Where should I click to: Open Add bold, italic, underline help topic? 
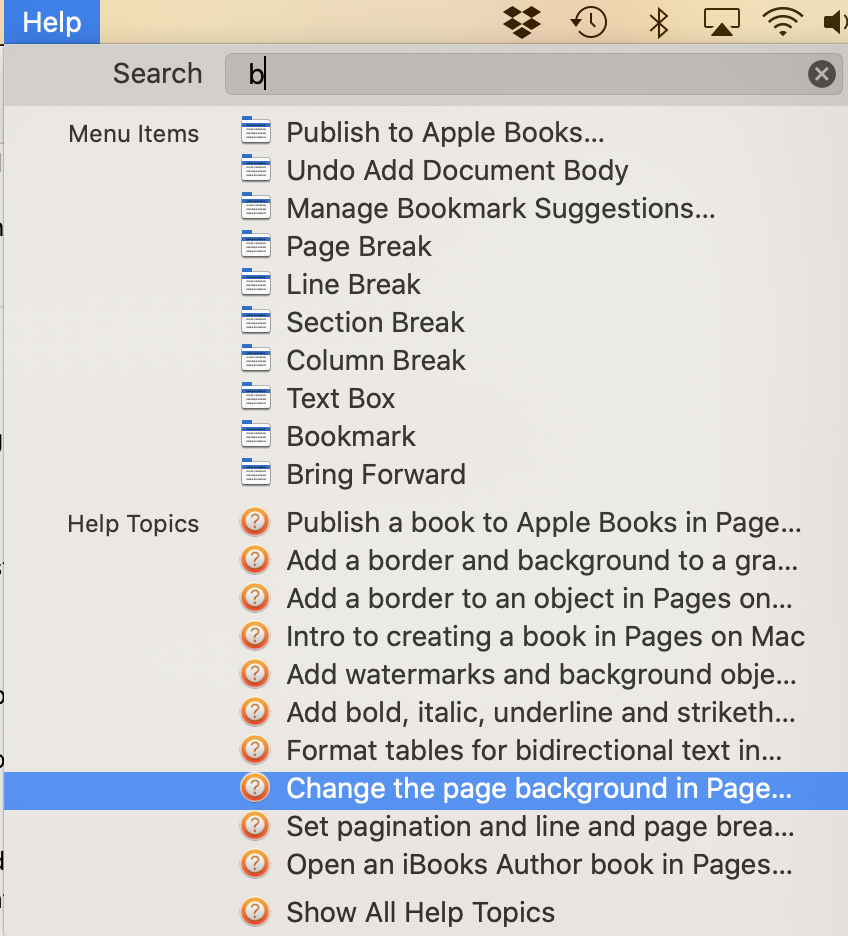(x=541, y=713)
